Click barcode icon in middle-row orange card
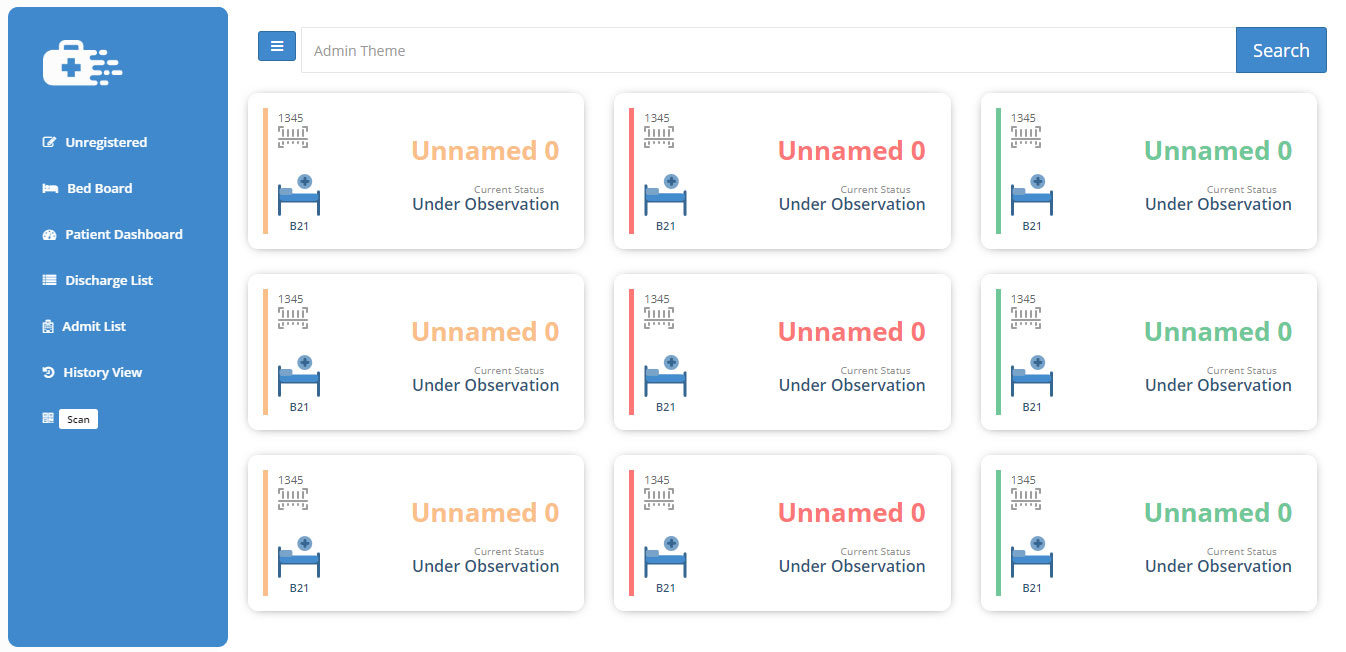The height and width of the screenshot is (652, 1346). (x=293, y=318)
